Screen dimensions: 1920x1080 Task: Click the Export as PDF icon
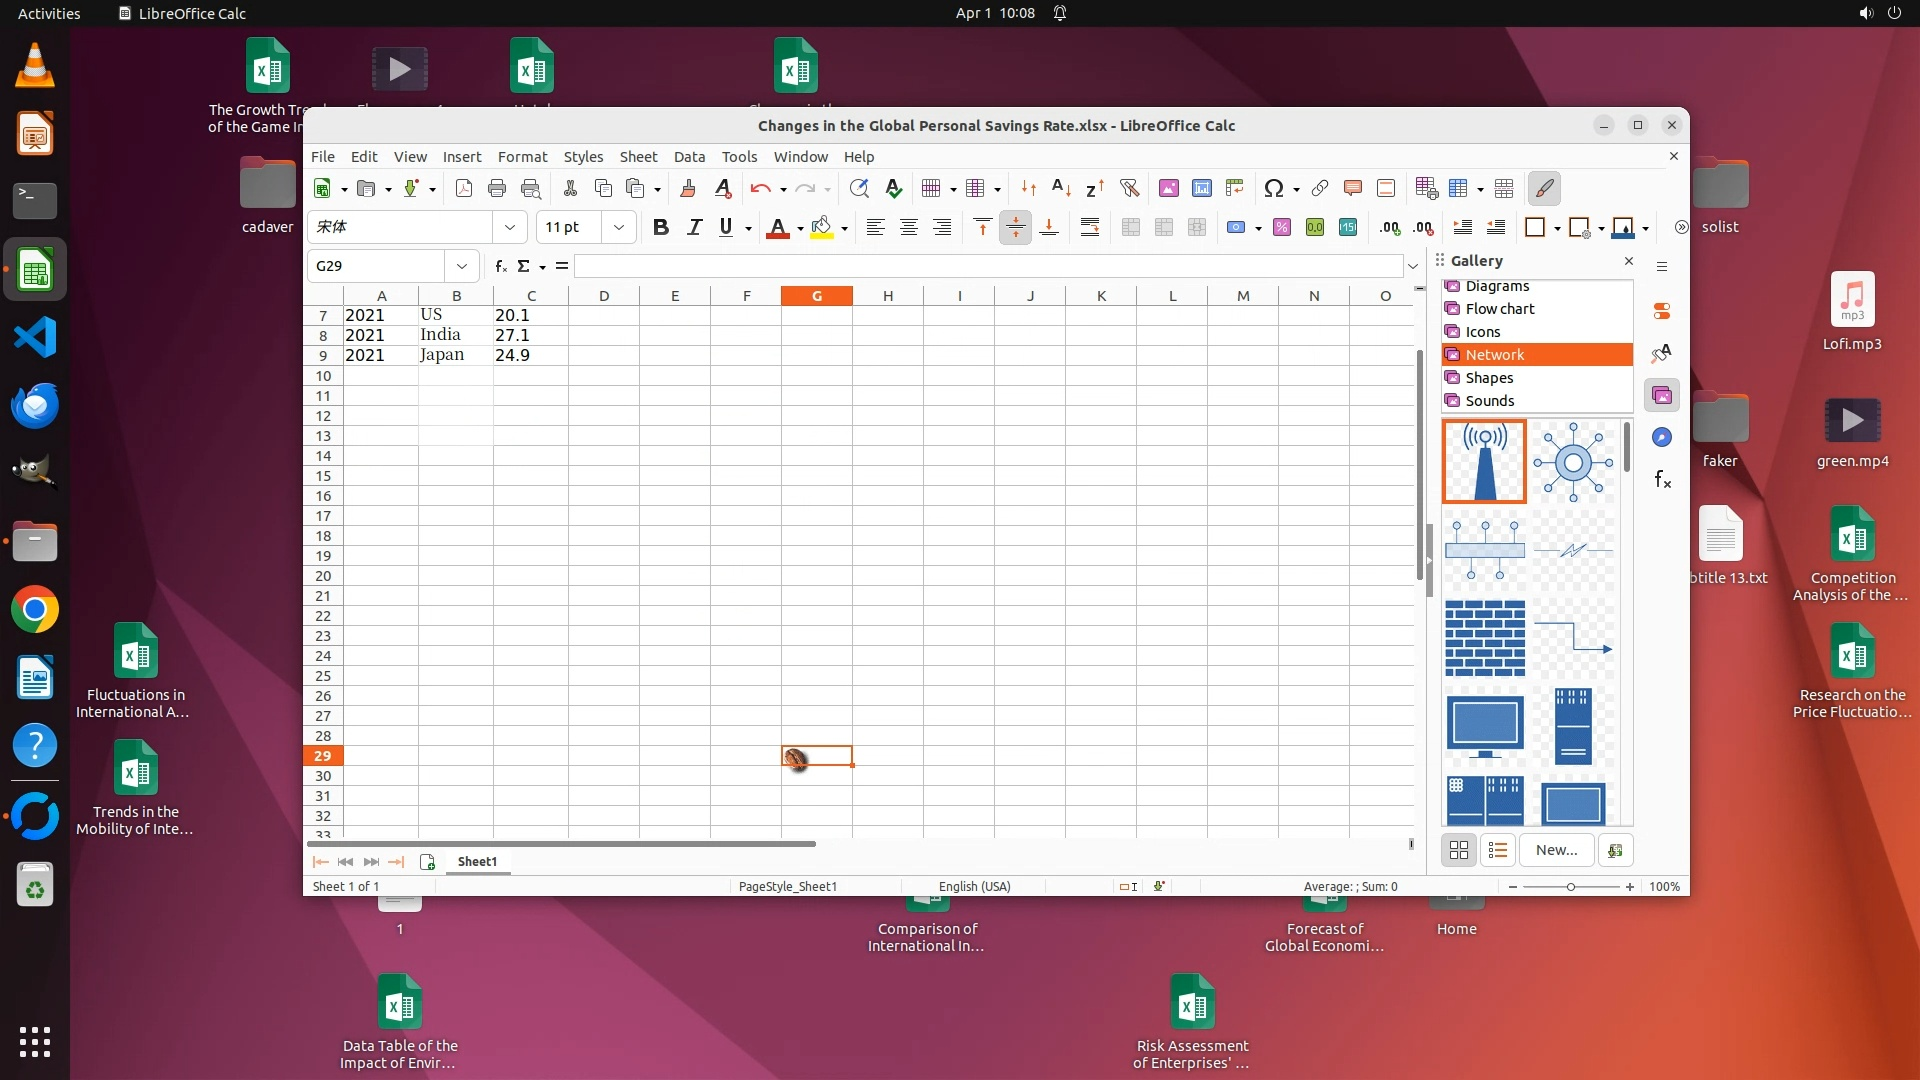coord(464,188)
